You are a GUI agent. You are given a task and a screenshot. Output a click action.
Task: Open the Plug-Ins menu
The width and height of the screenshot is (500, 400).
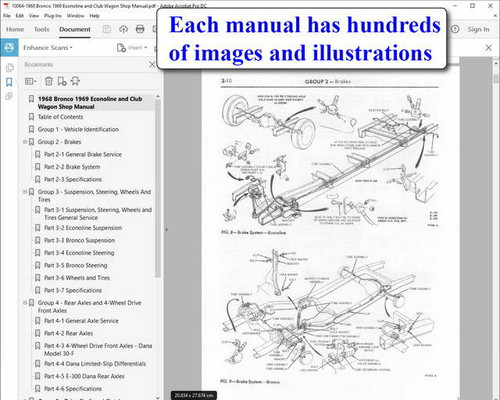pos(53,16)
